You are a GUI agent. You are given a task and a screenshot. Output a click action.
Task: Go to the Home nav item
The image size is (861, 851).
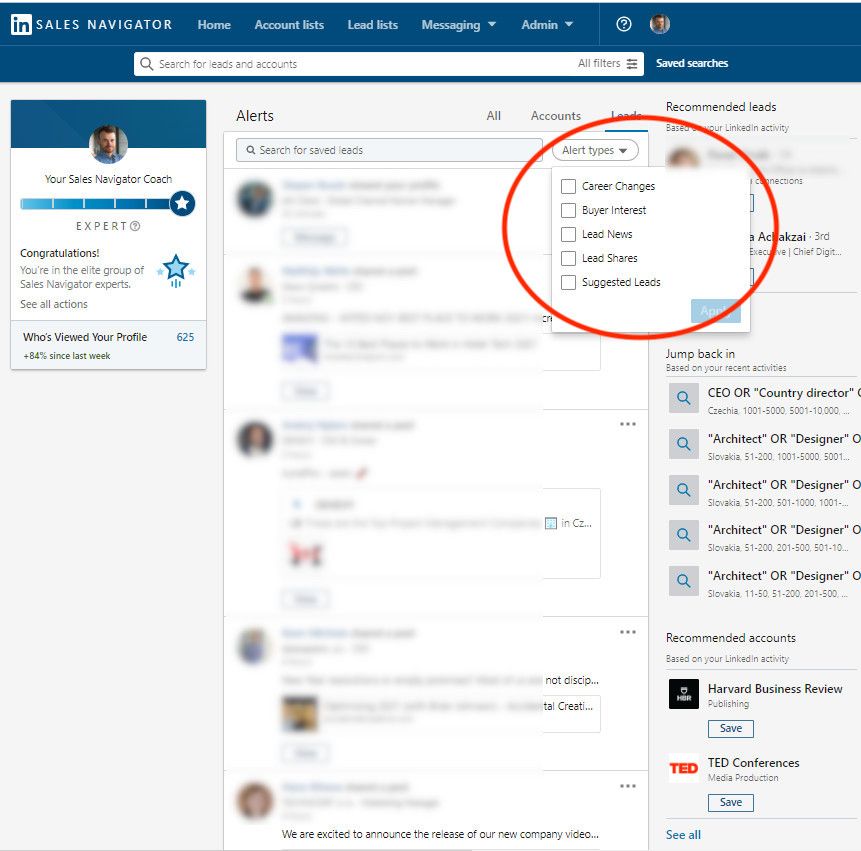click(214, 25)
